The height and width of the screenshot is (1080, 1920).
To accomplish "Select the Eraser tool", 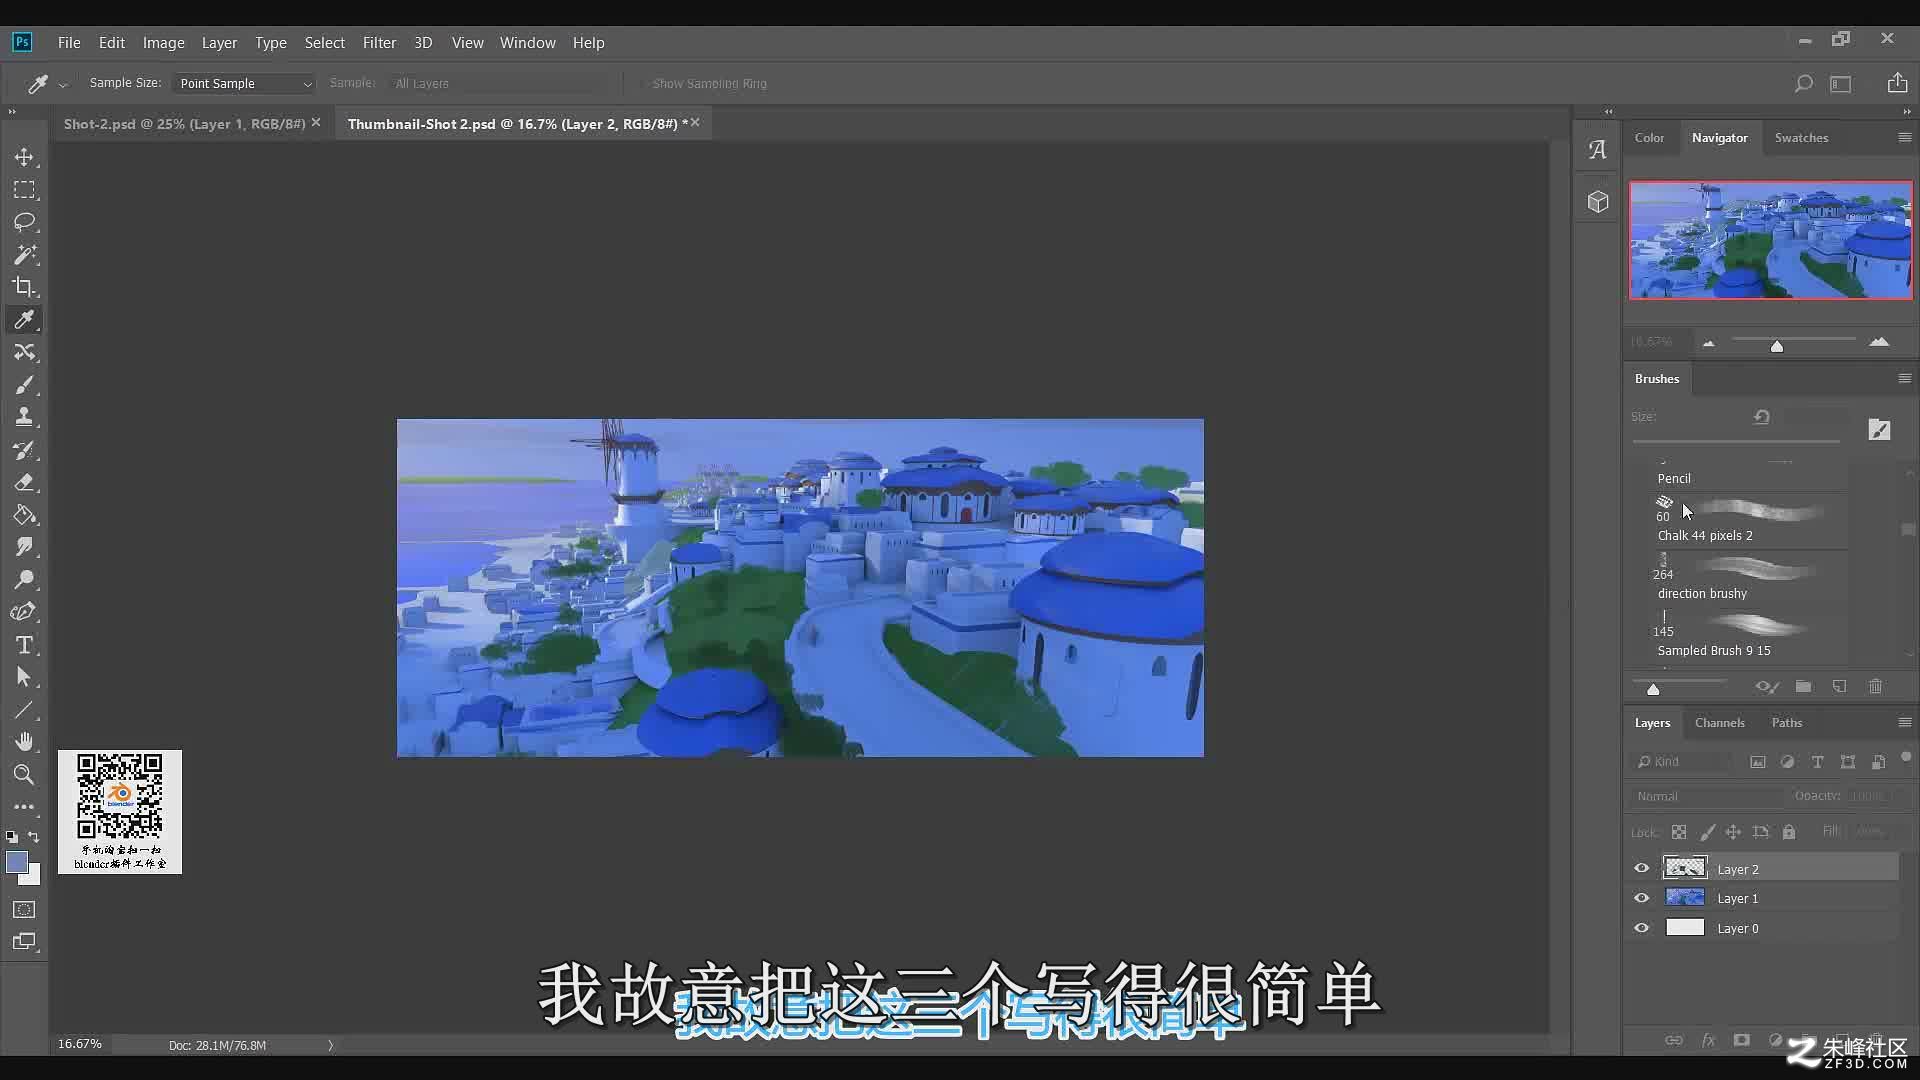I will (24, 482).
